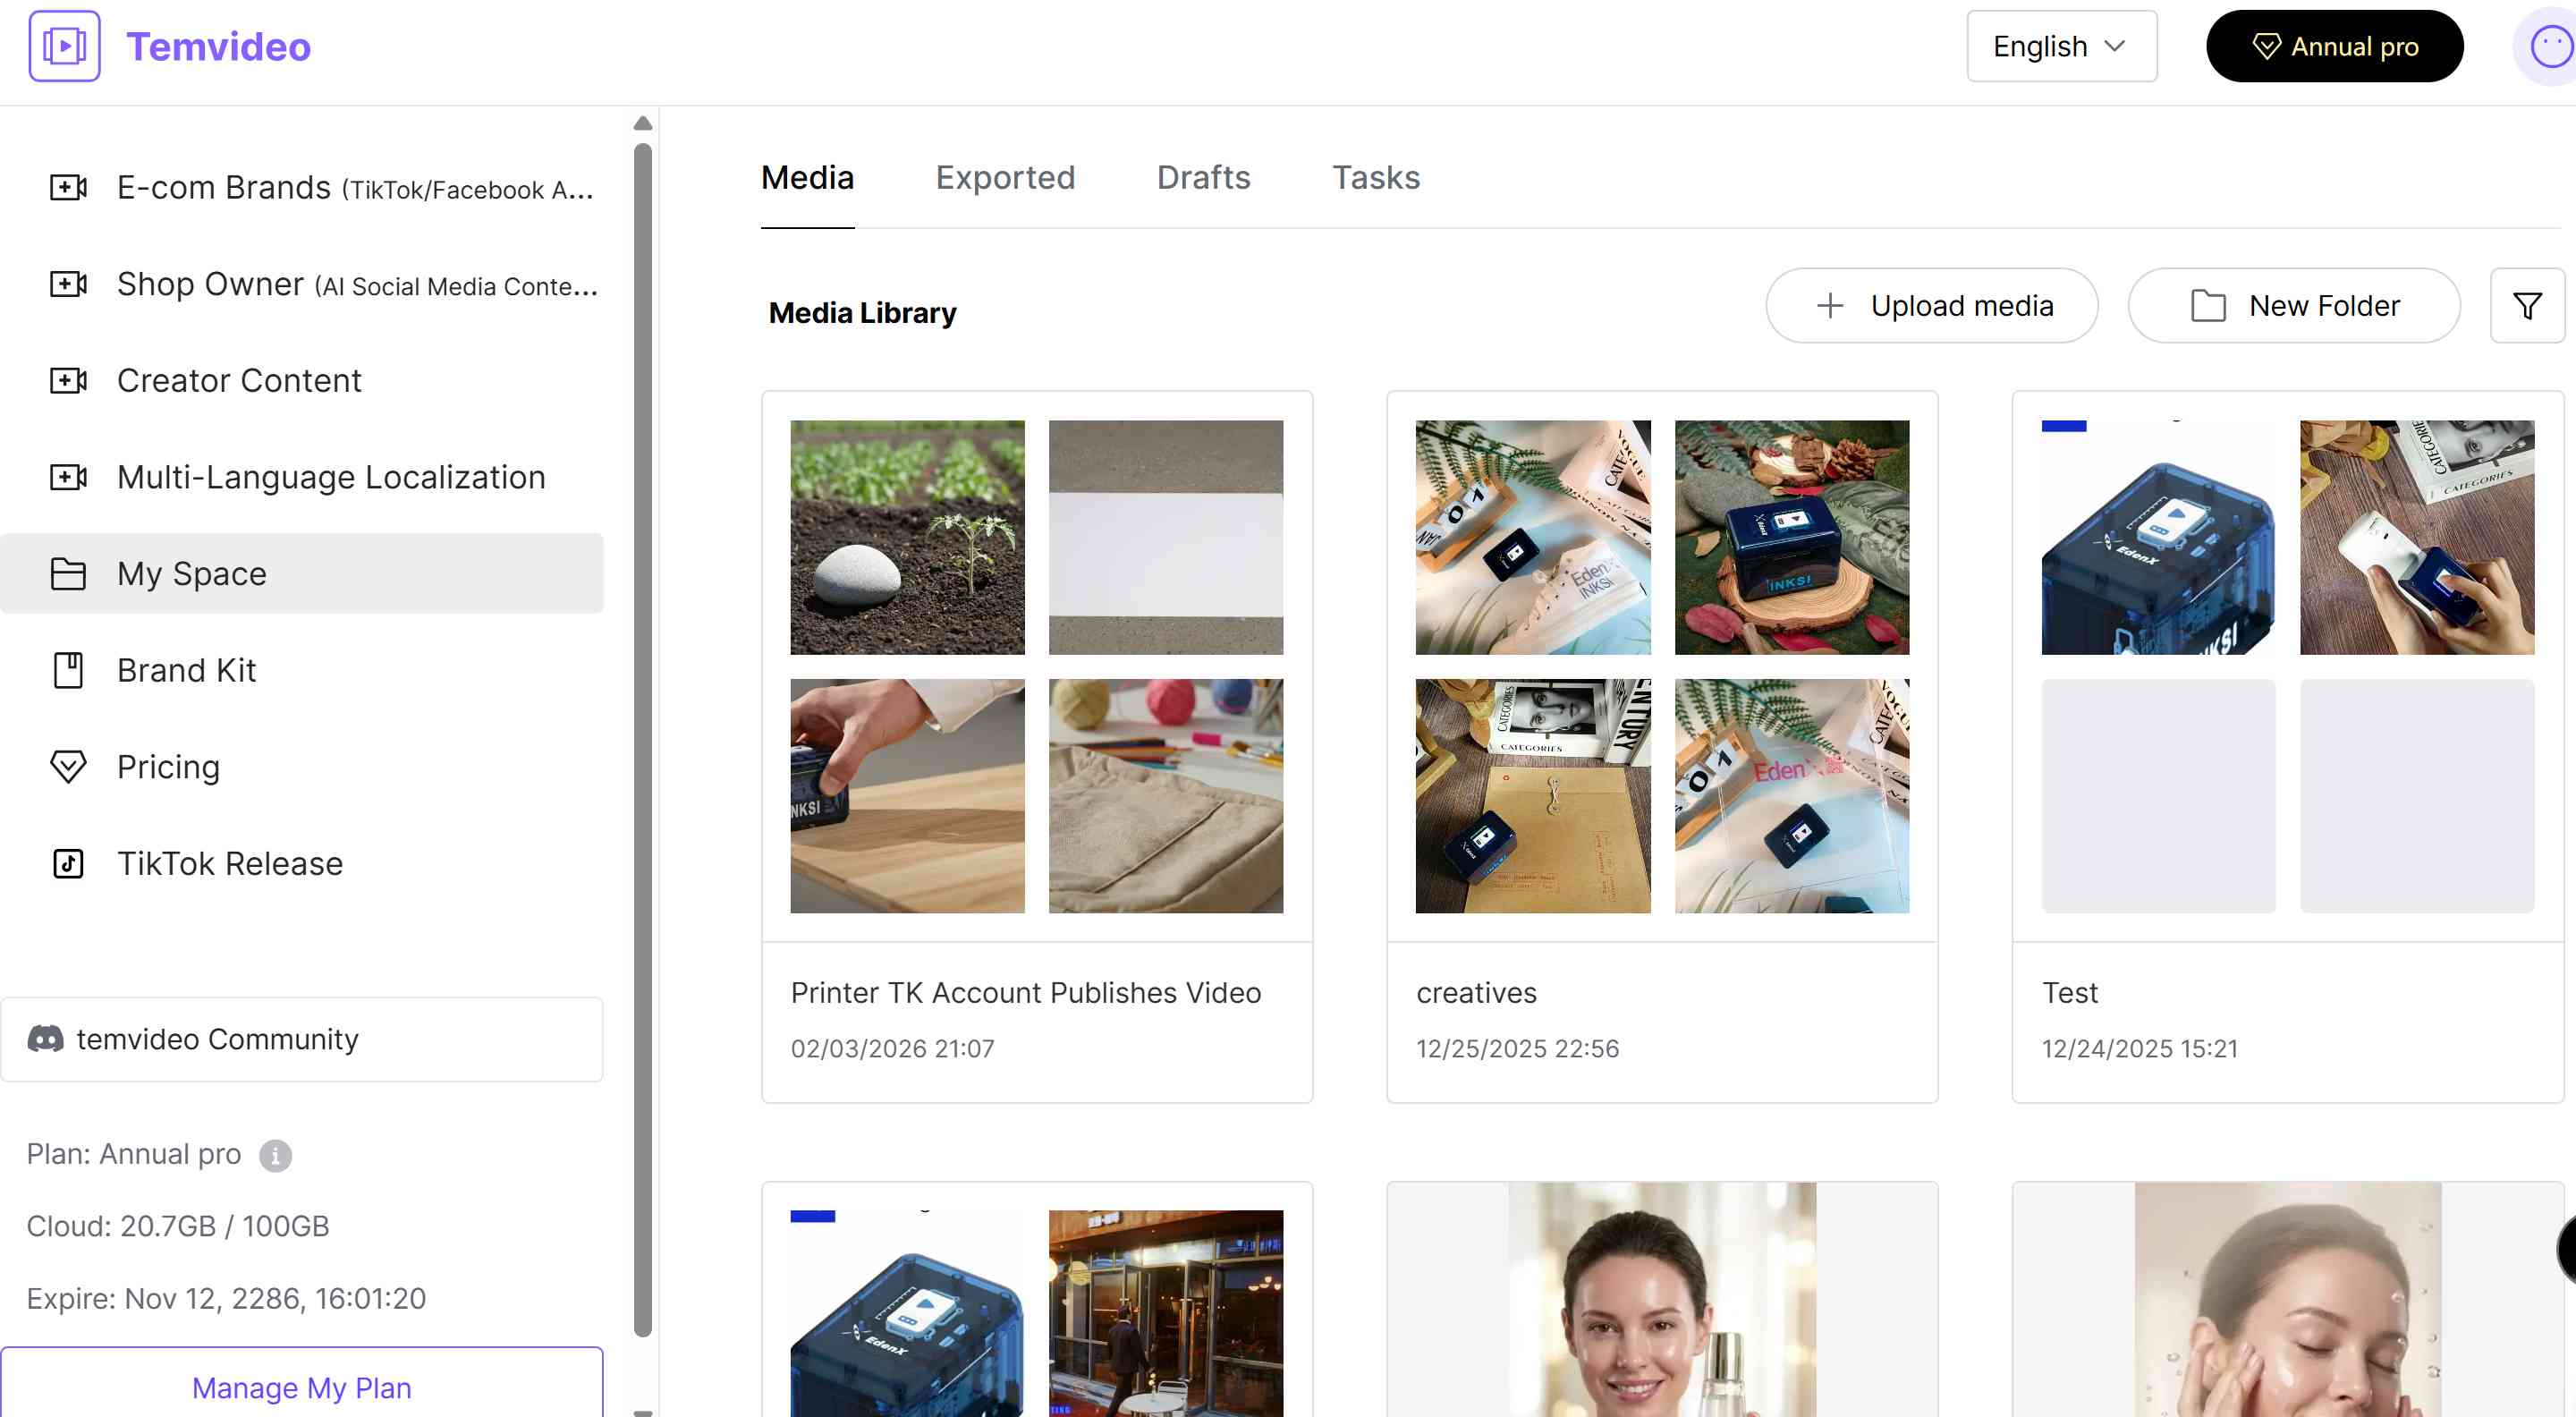The image size is (2576, 1417).
Task: Create a New Folder
Action: click(2293, 306)
